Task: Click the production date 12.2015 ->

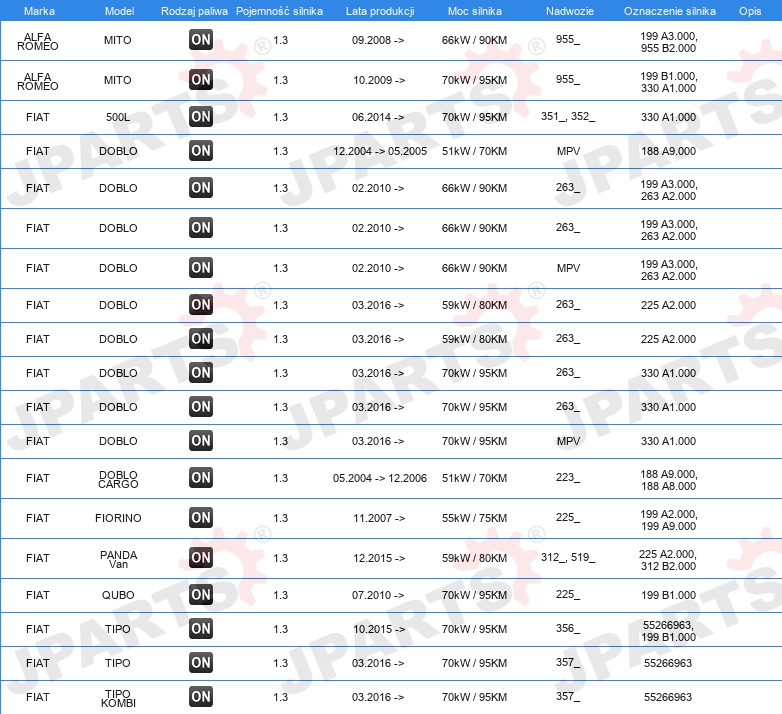Action: 379,558
